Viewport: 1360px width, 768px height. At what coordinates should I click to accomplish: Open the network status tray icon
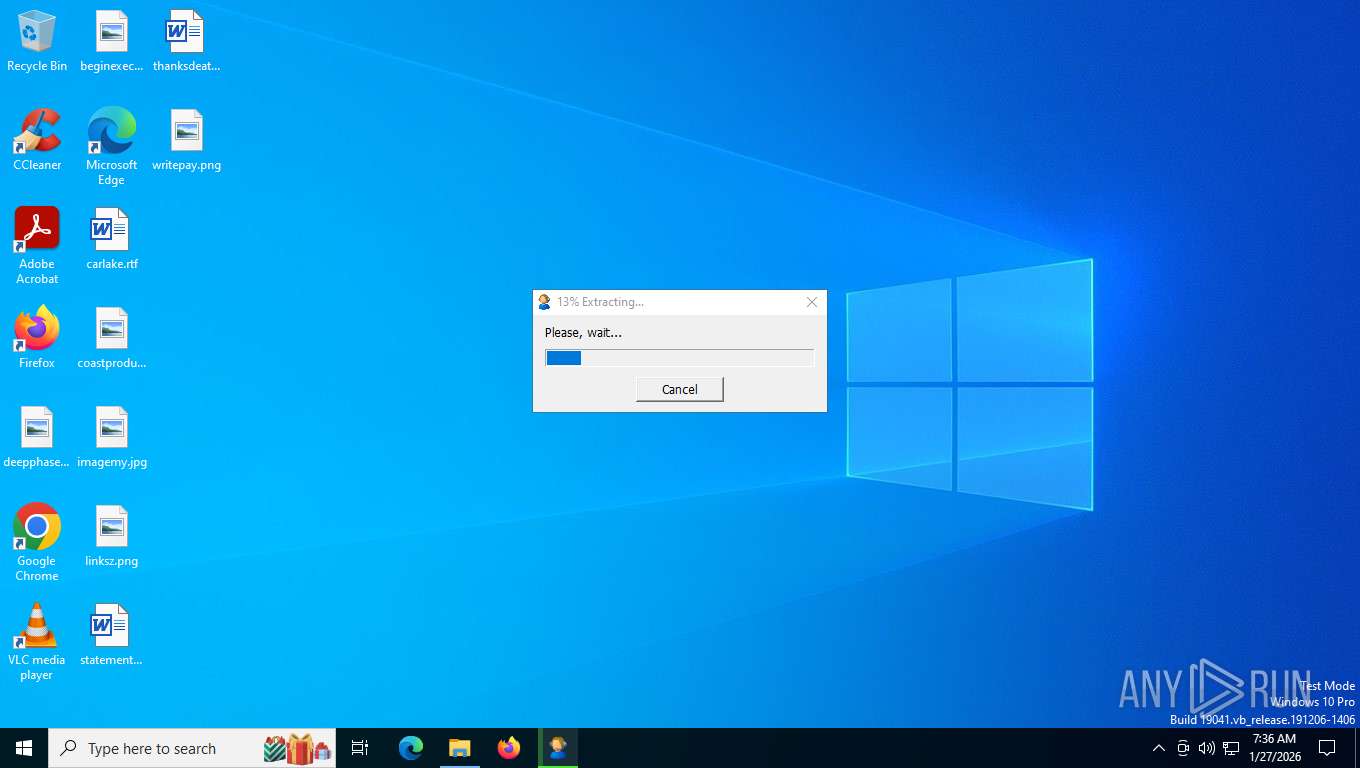pos(1231,748)
